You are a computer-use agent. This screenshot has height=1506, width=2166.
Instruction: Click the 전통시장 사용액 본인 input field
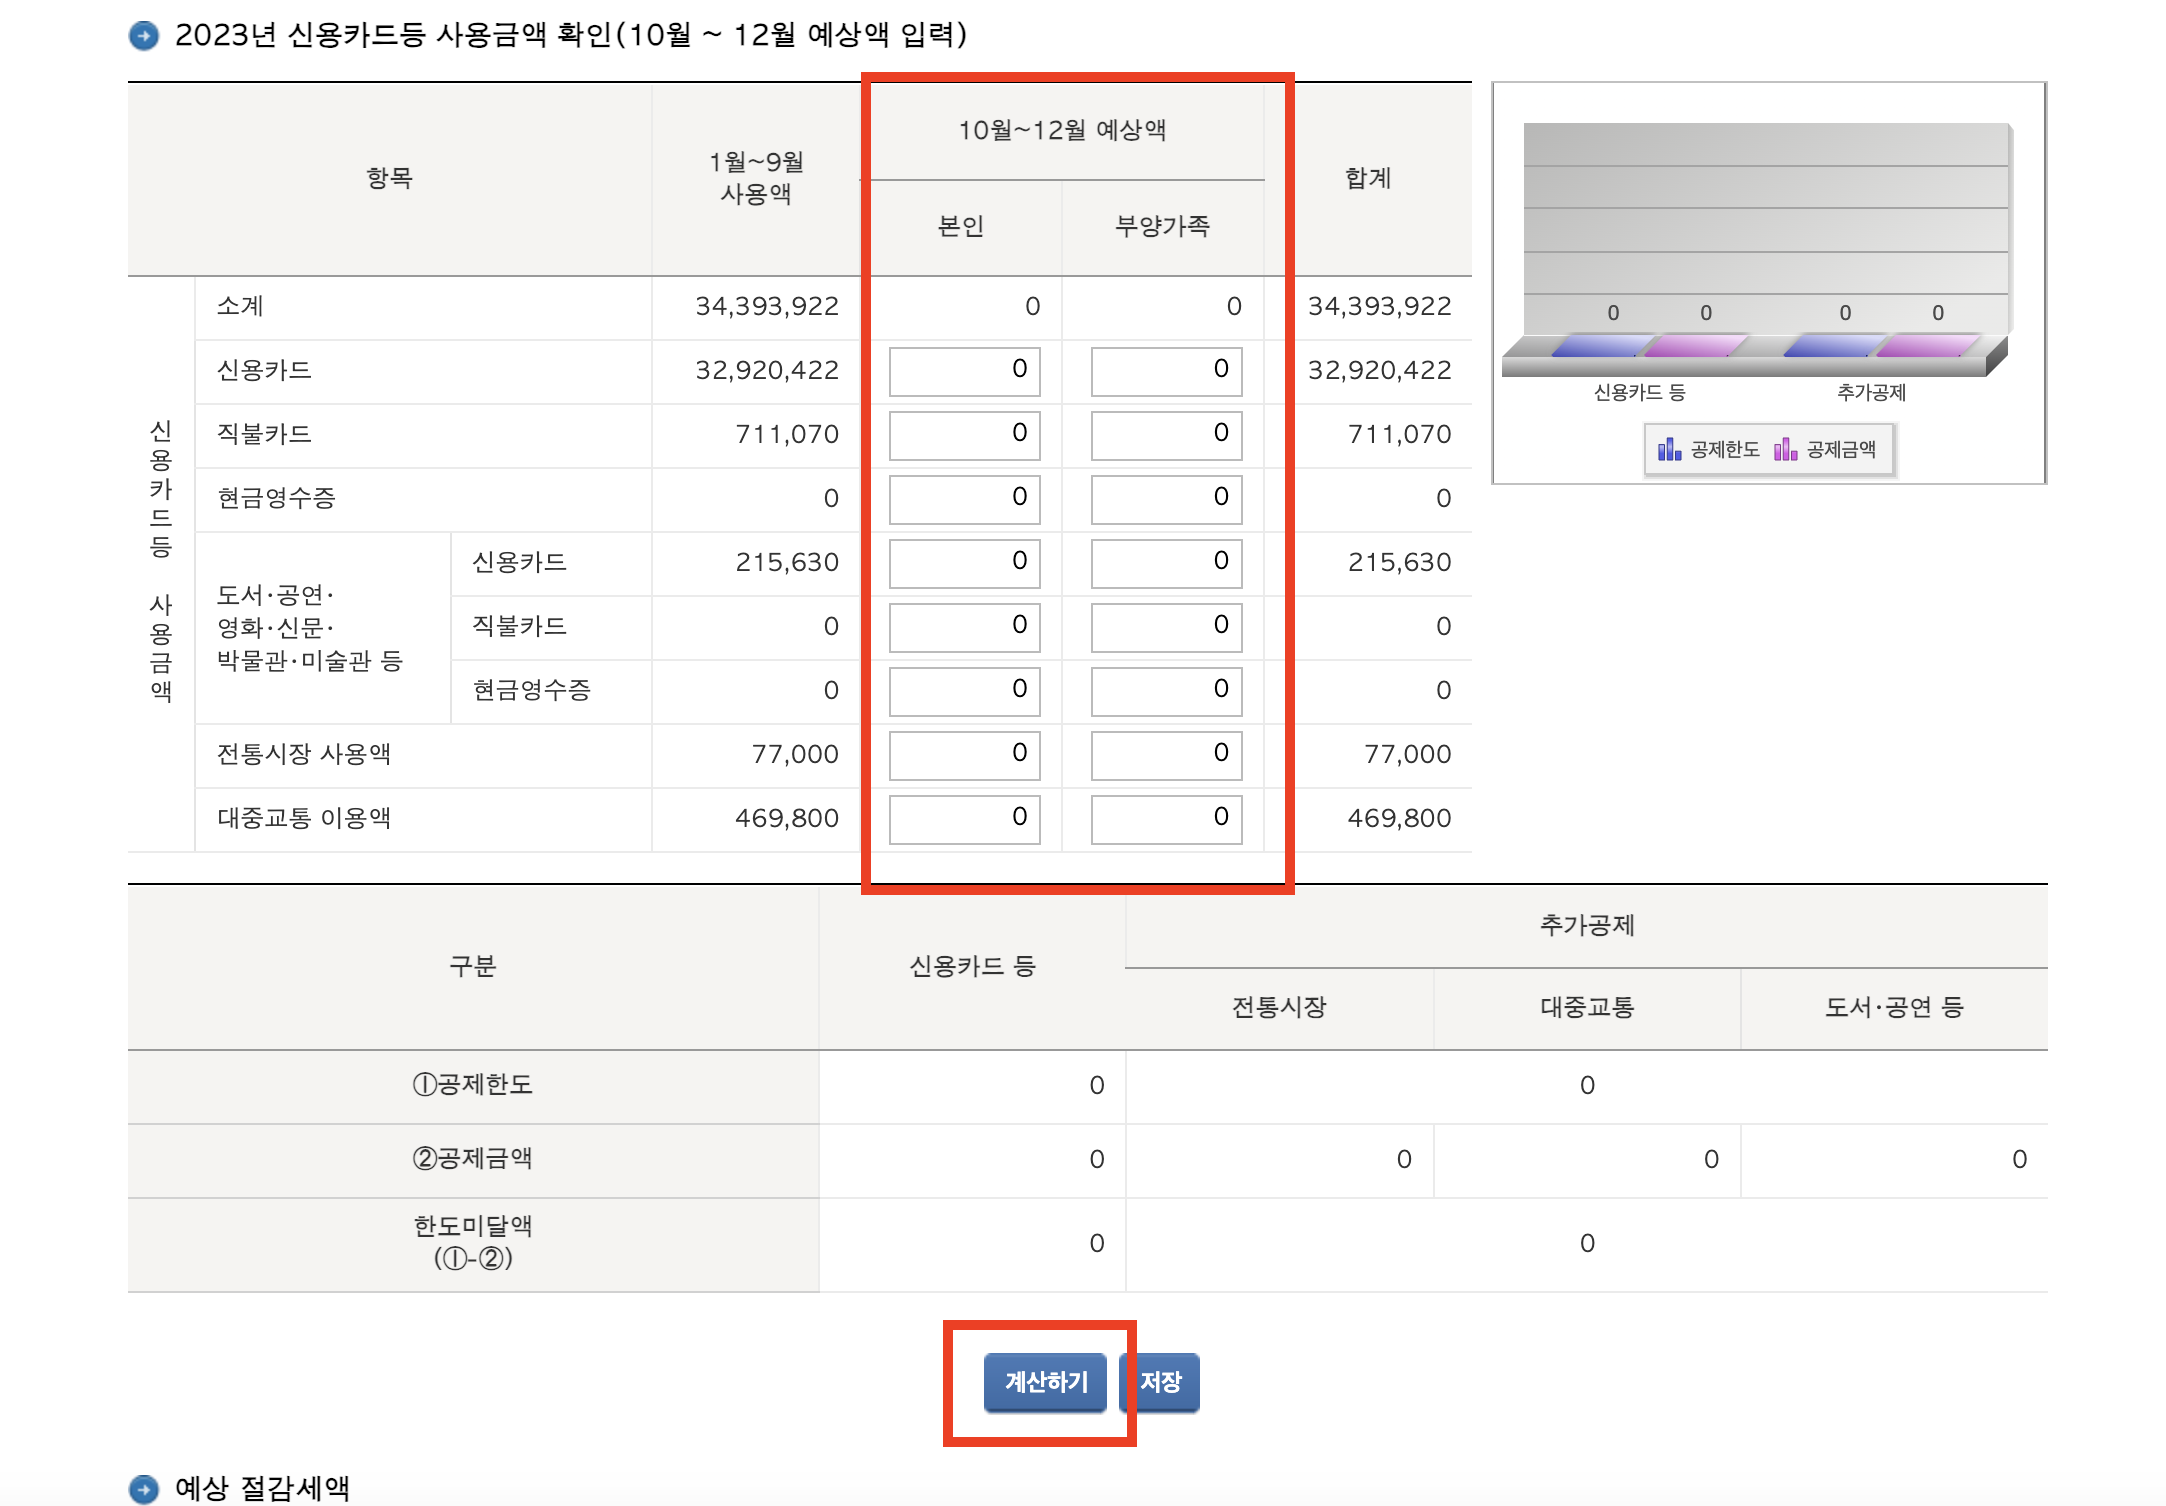pyautogui.click(x=963, y=755)
